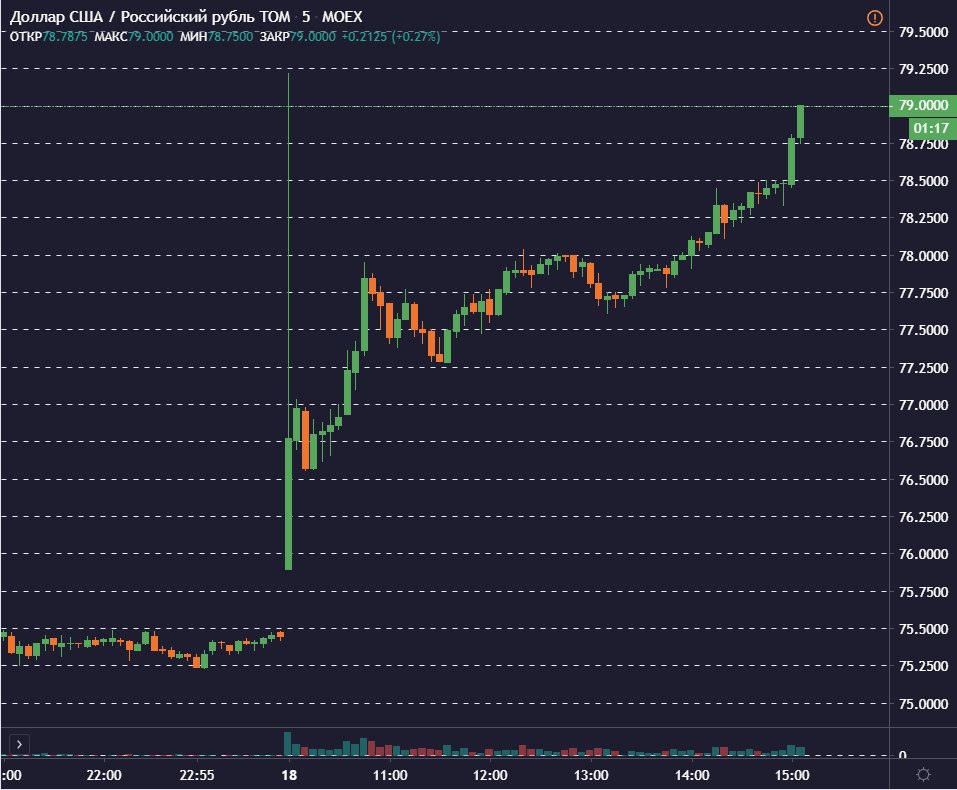Click the largest volume bar at session open

click(287, 744)
